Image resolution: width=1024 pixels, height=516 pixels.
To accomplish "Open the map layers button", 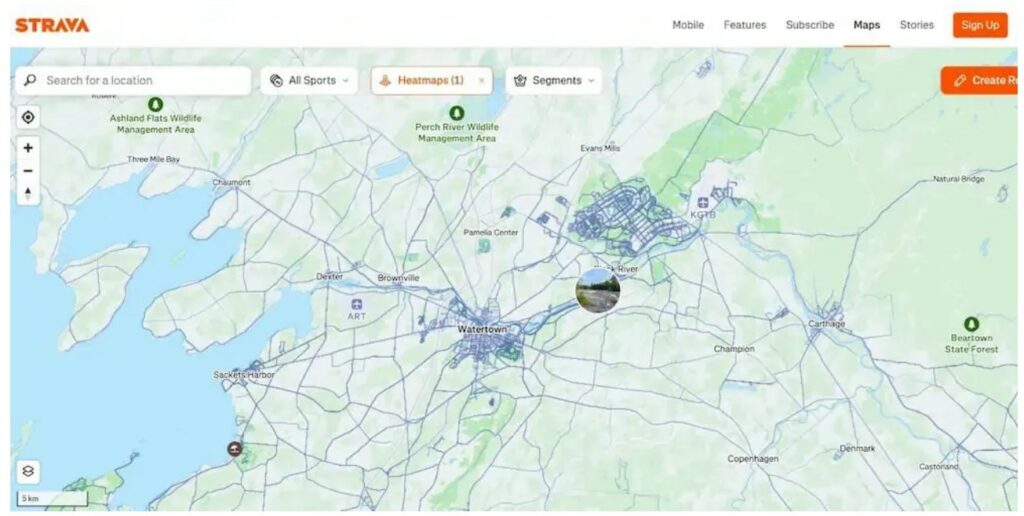I will click(28, 472).
